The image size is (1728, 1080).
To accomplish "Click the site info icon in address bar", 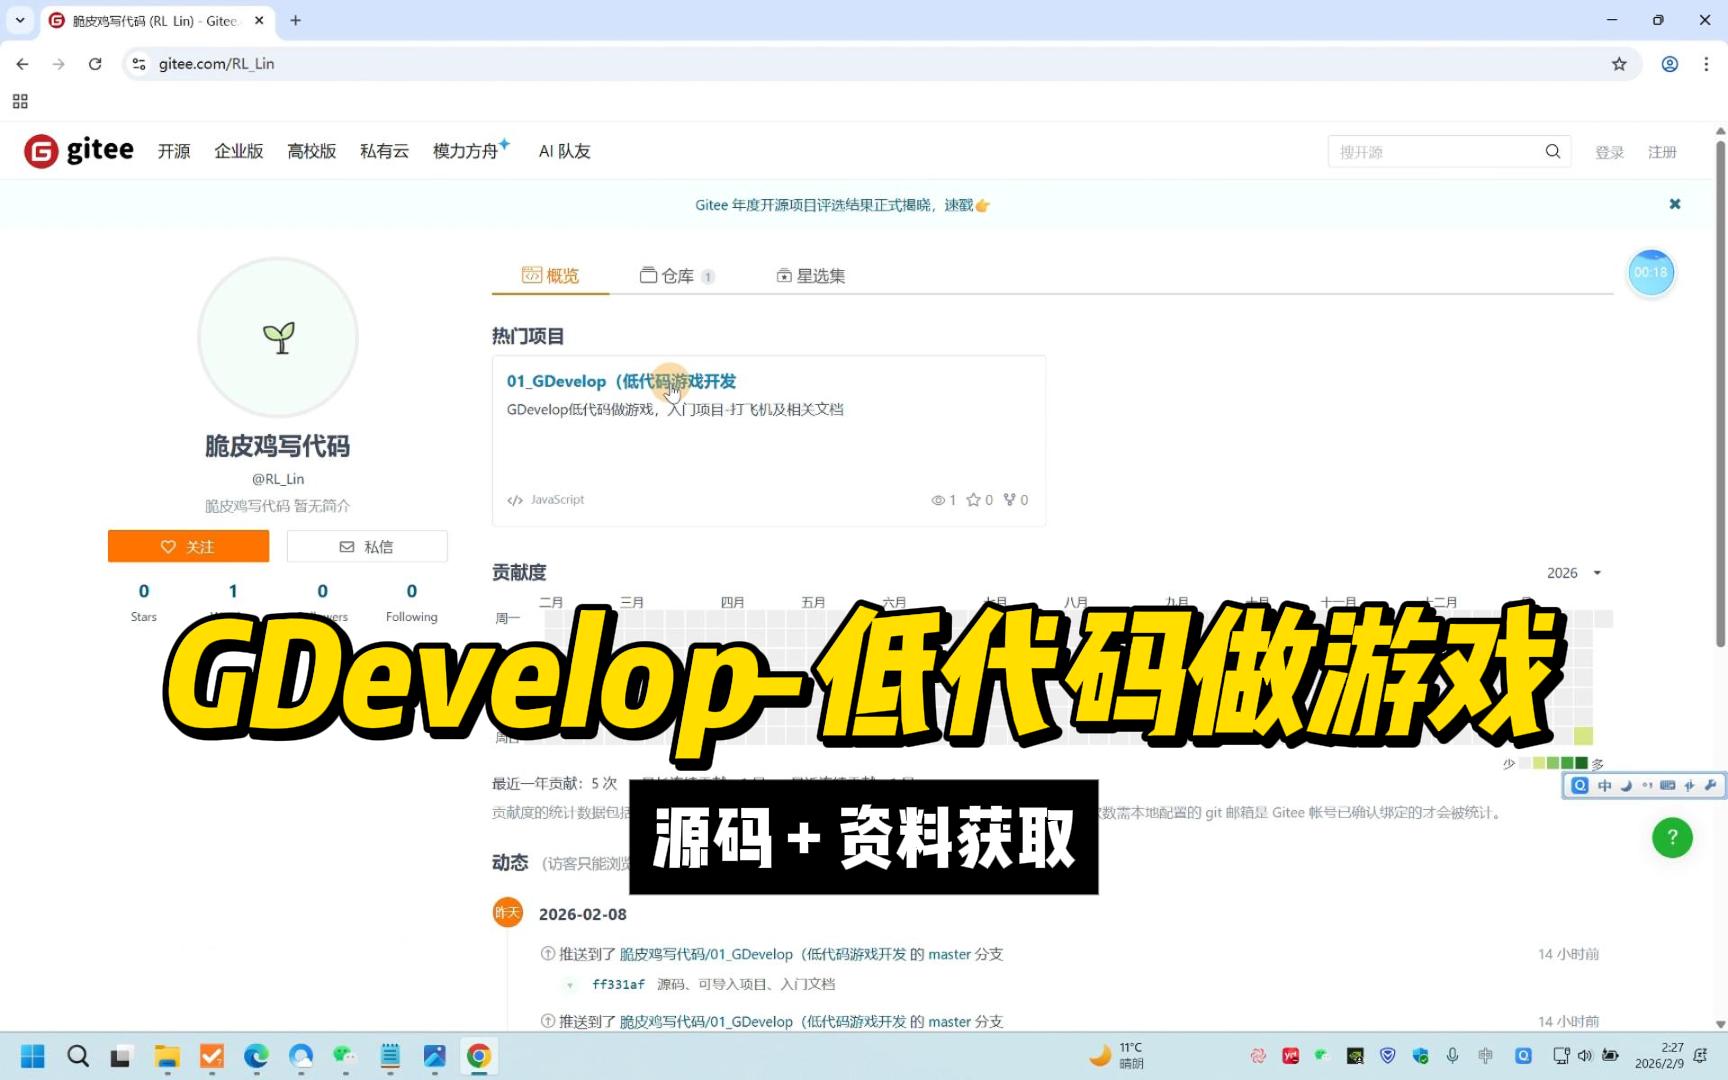I will coord(139,64).
